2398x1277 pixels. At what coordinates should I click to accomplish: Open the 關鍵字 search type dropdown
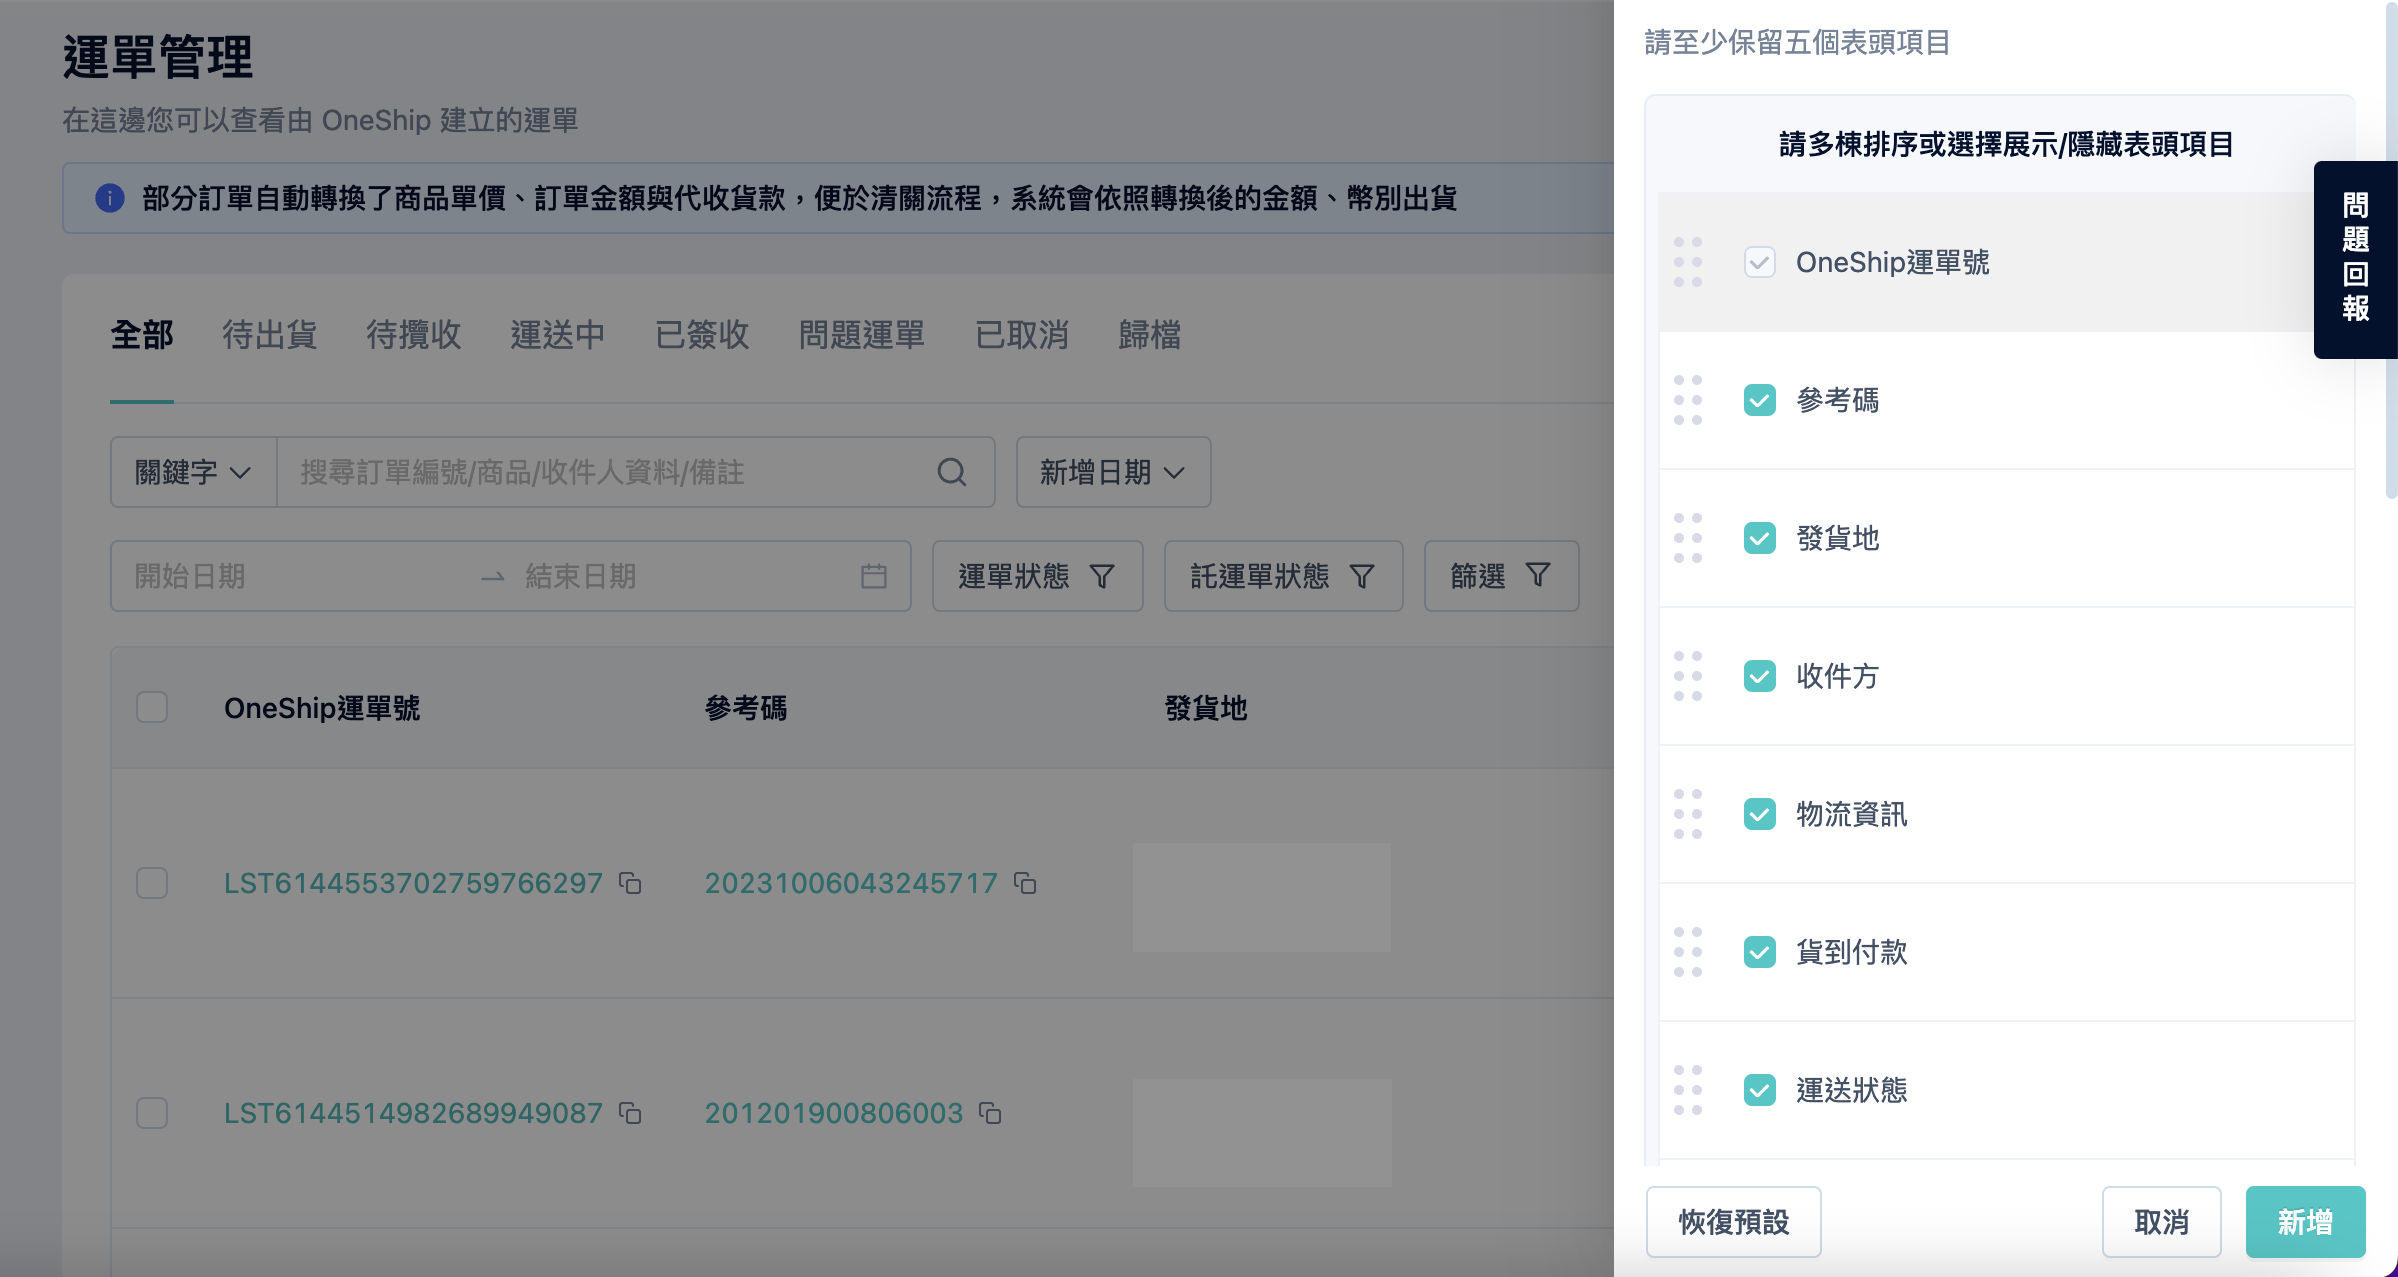[x=193, y=472]
